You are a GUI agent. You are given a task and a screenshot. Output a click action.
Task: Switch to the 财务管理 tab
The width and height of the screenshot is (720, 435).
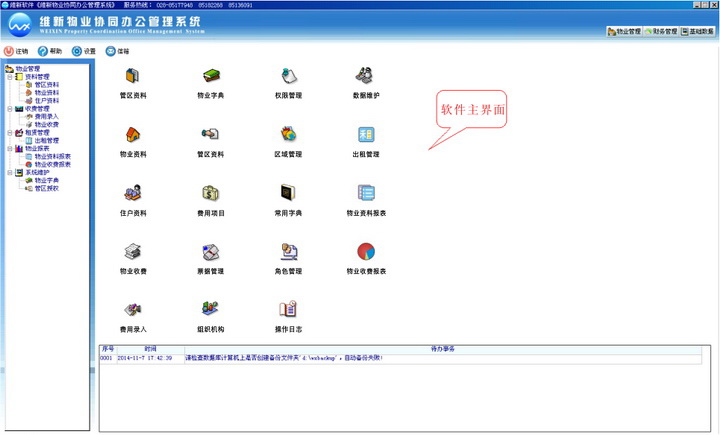coord(661,31)
